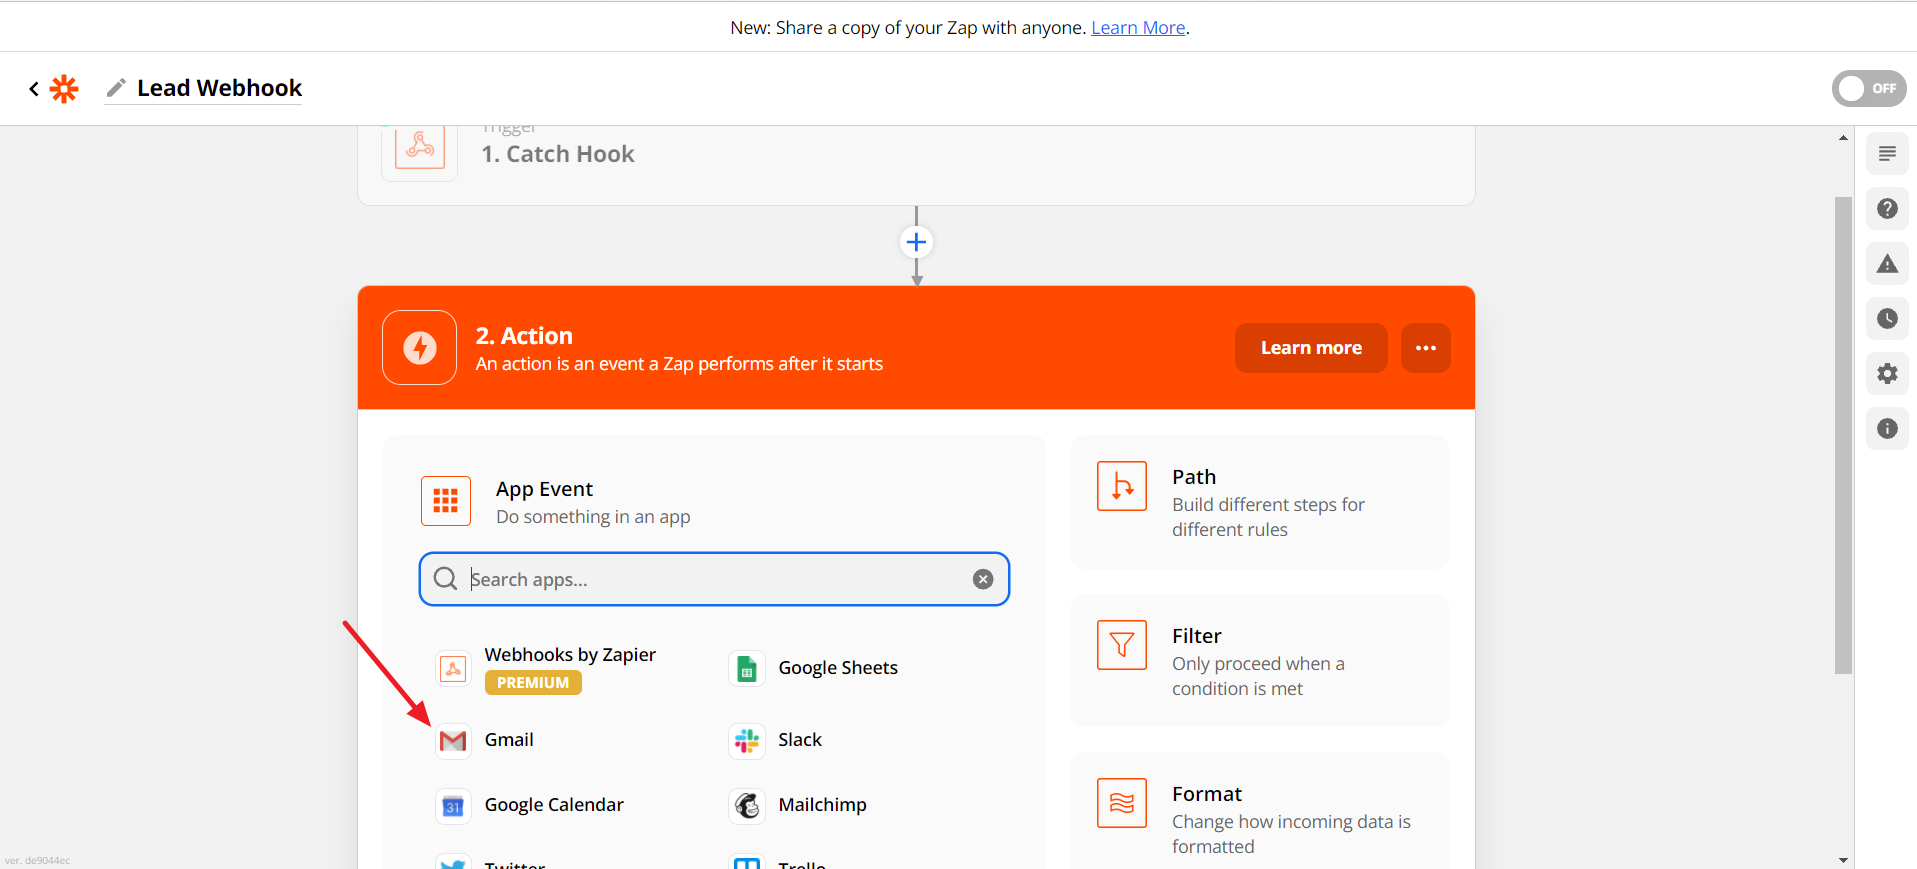
Task: Click the Format waves icon
Action: click(1122, 803)
